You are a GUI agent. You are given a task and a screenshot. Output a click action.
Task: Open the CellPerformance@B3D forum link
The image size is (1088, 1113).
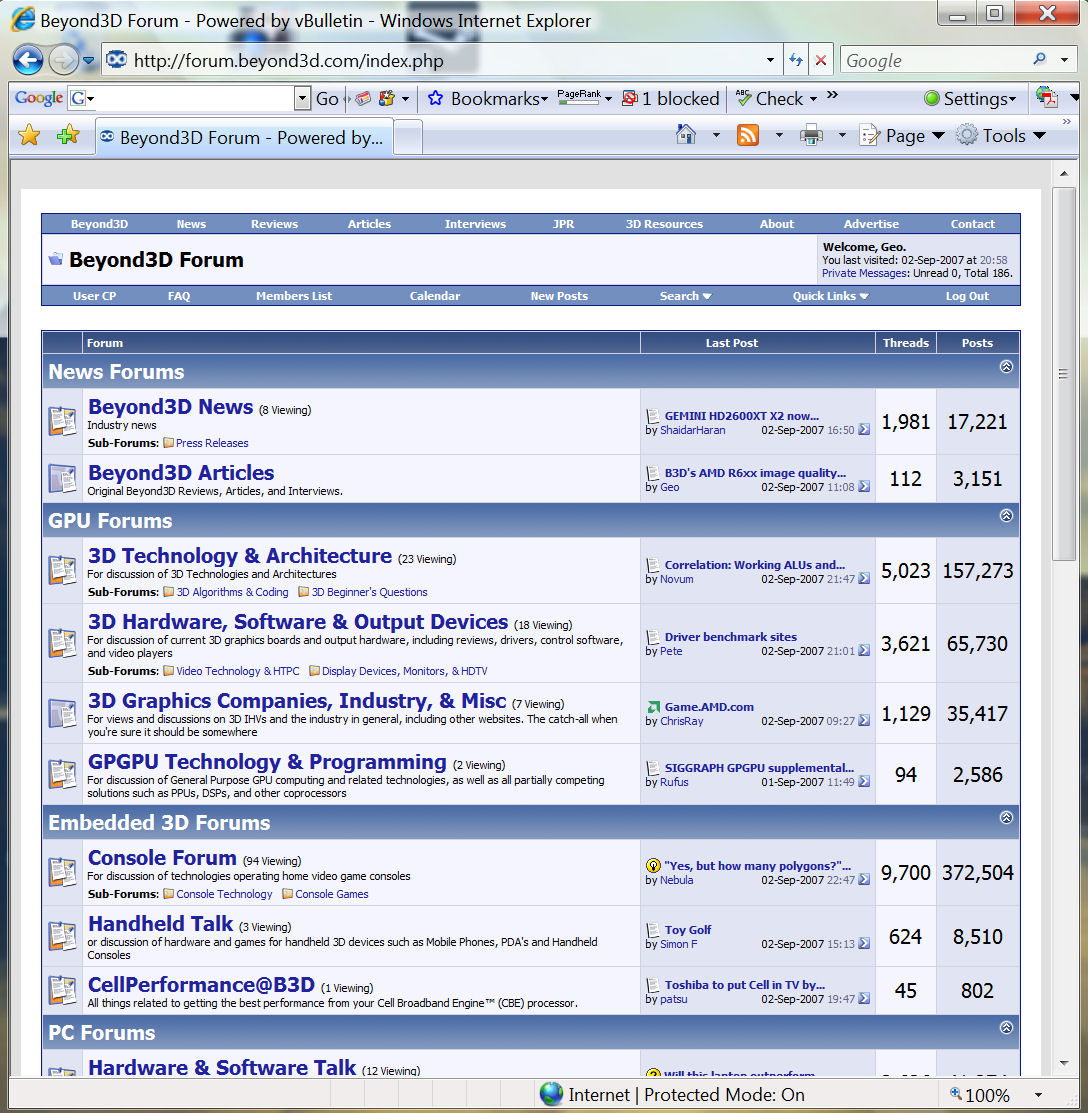pyautogui.click(x=201, y=985)
